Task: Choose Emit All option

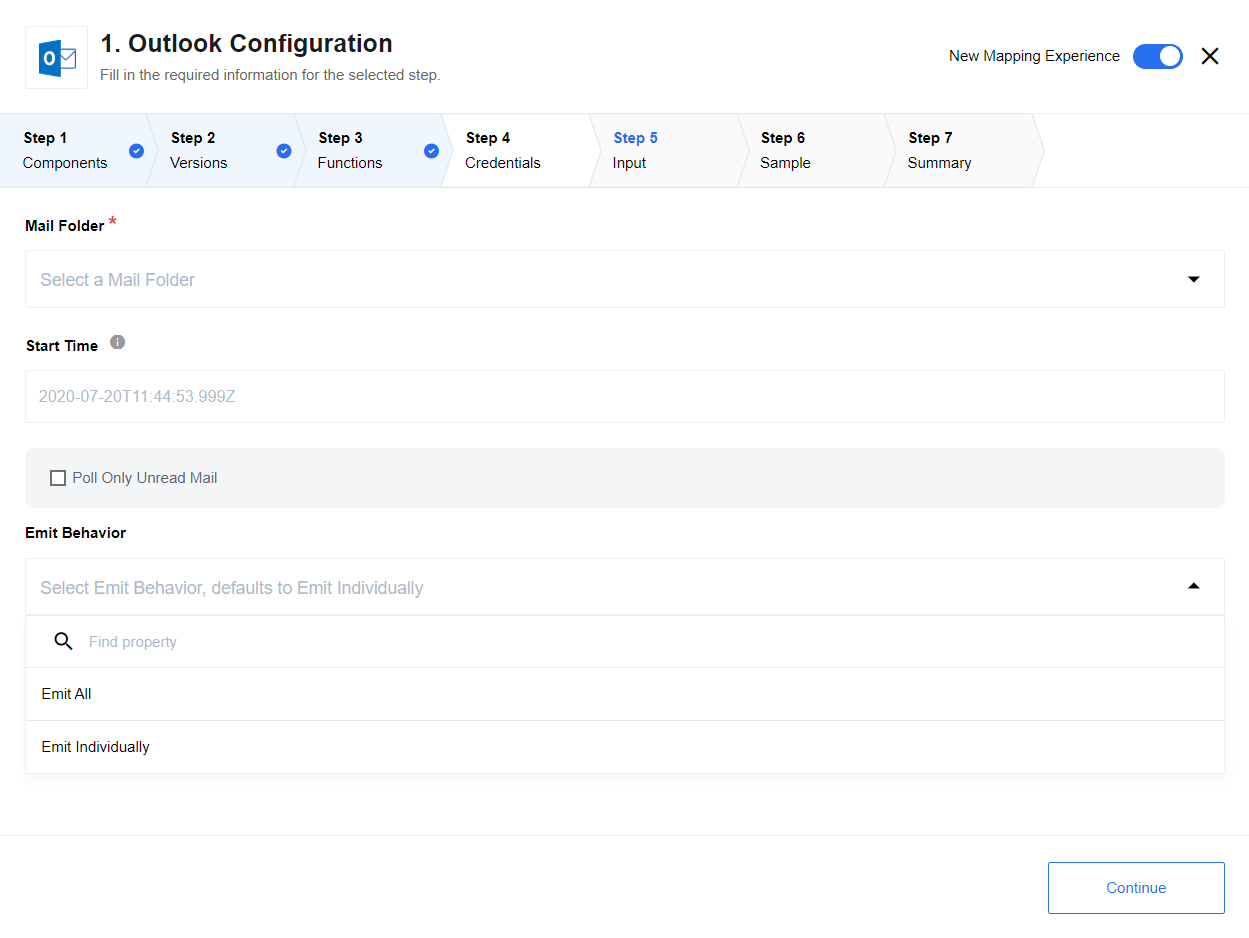Action: point(624,694)
